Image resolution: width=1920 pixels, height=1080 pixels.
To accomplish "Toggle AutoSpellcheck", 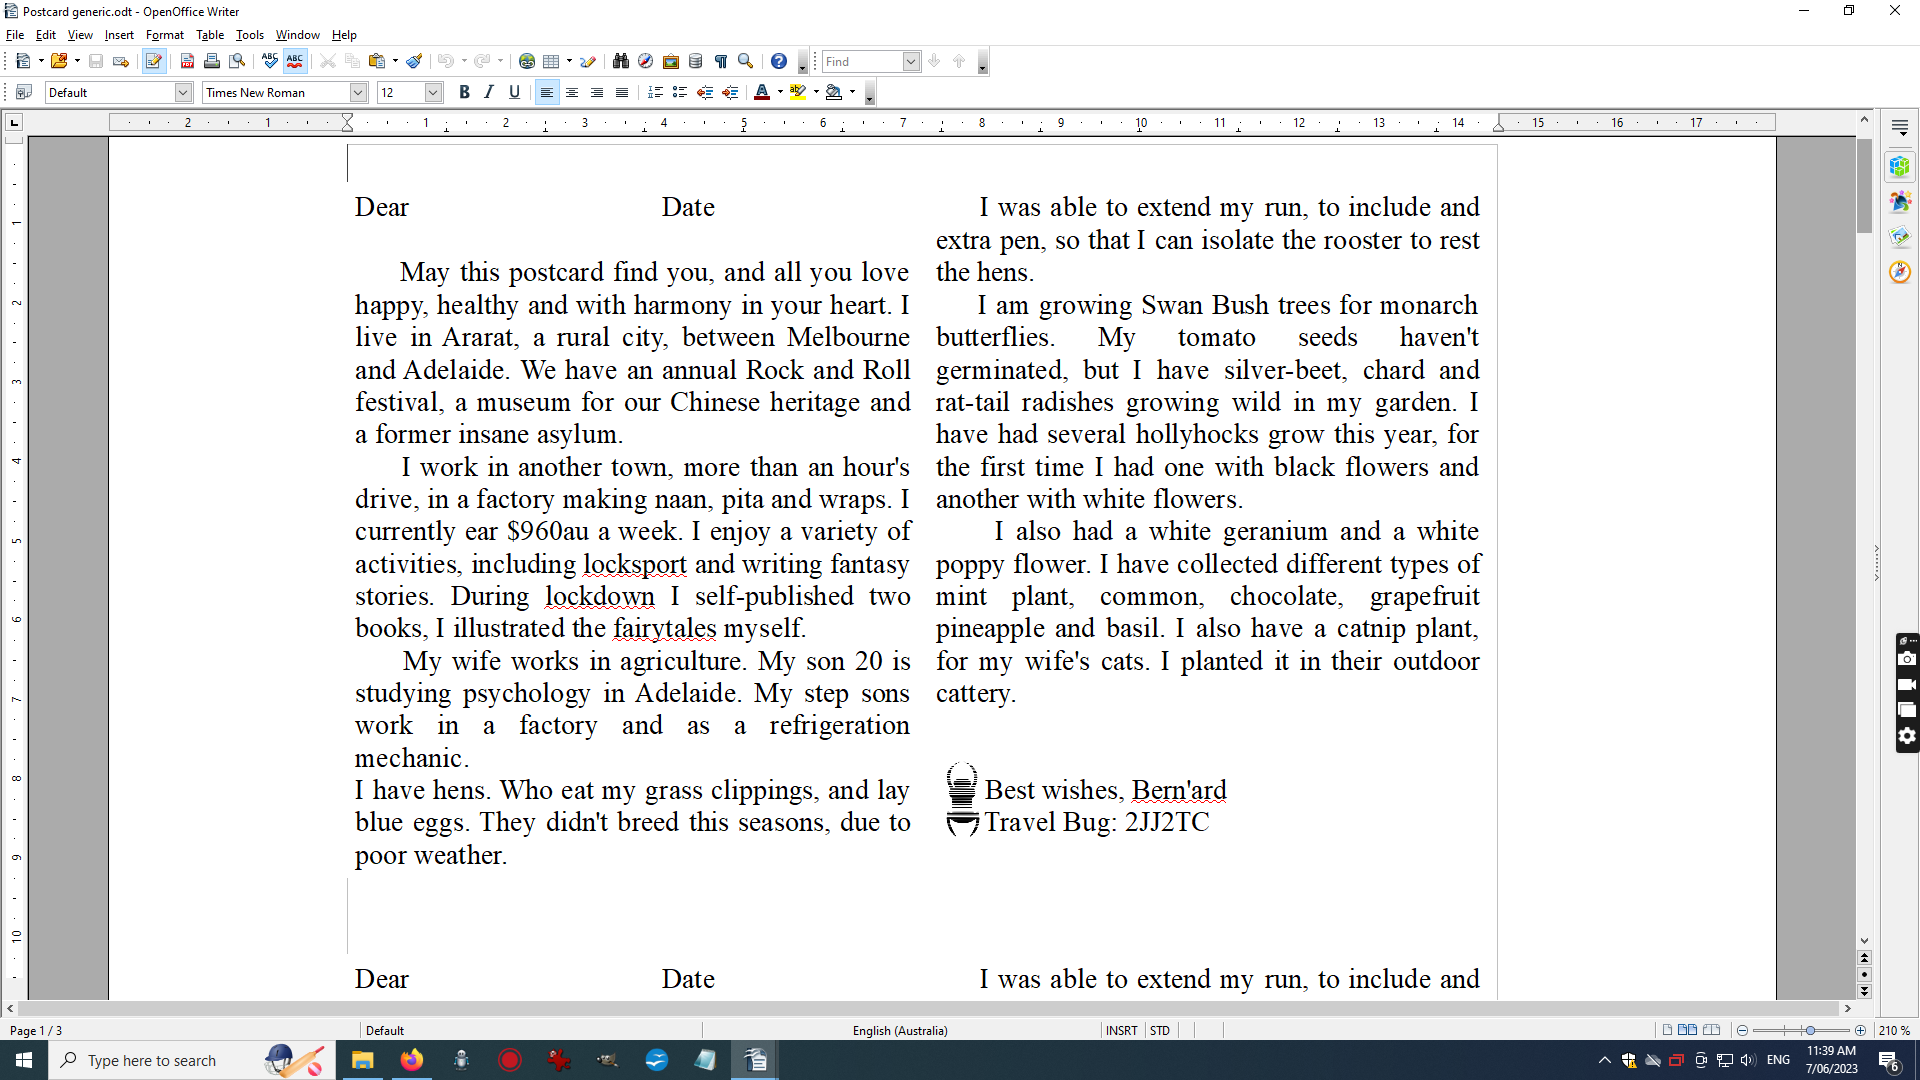I will [294, 61].
